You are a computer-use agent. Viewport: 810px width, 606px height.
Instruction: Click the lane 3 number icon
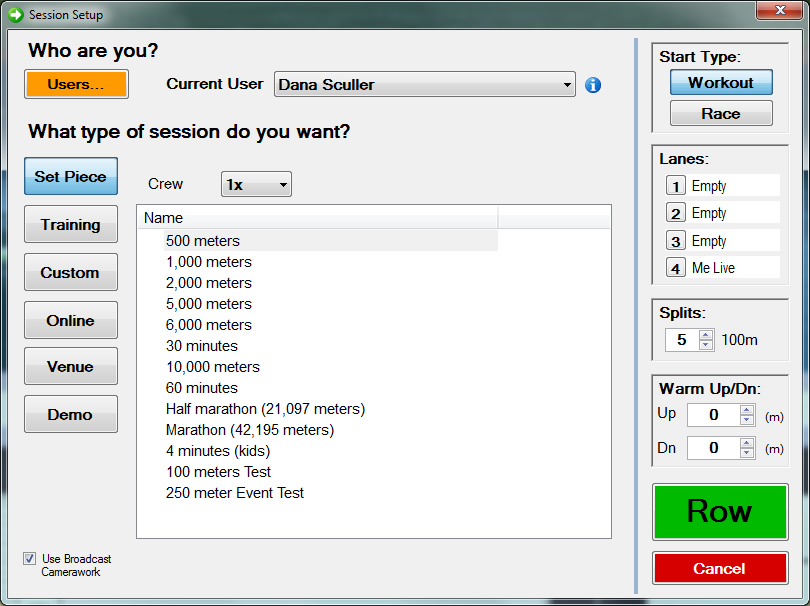click(676, 241)
